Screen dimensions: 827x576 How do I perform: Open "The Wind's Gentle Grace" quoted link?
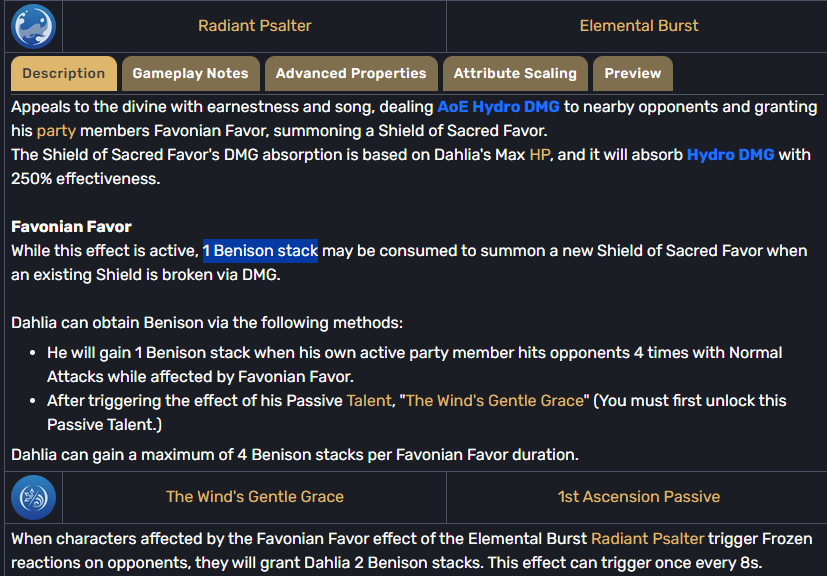pyautogui.click(x=495, y=401)
